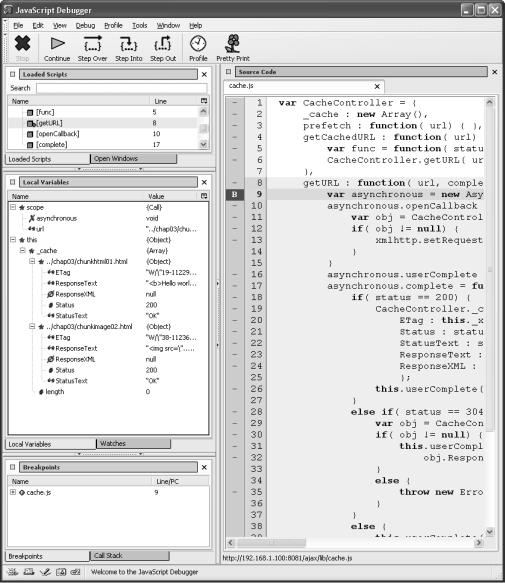This screenshot has height=583, width=505.
Task: Open the IRC chat status bar icon
Action: [x=75, y=572]
